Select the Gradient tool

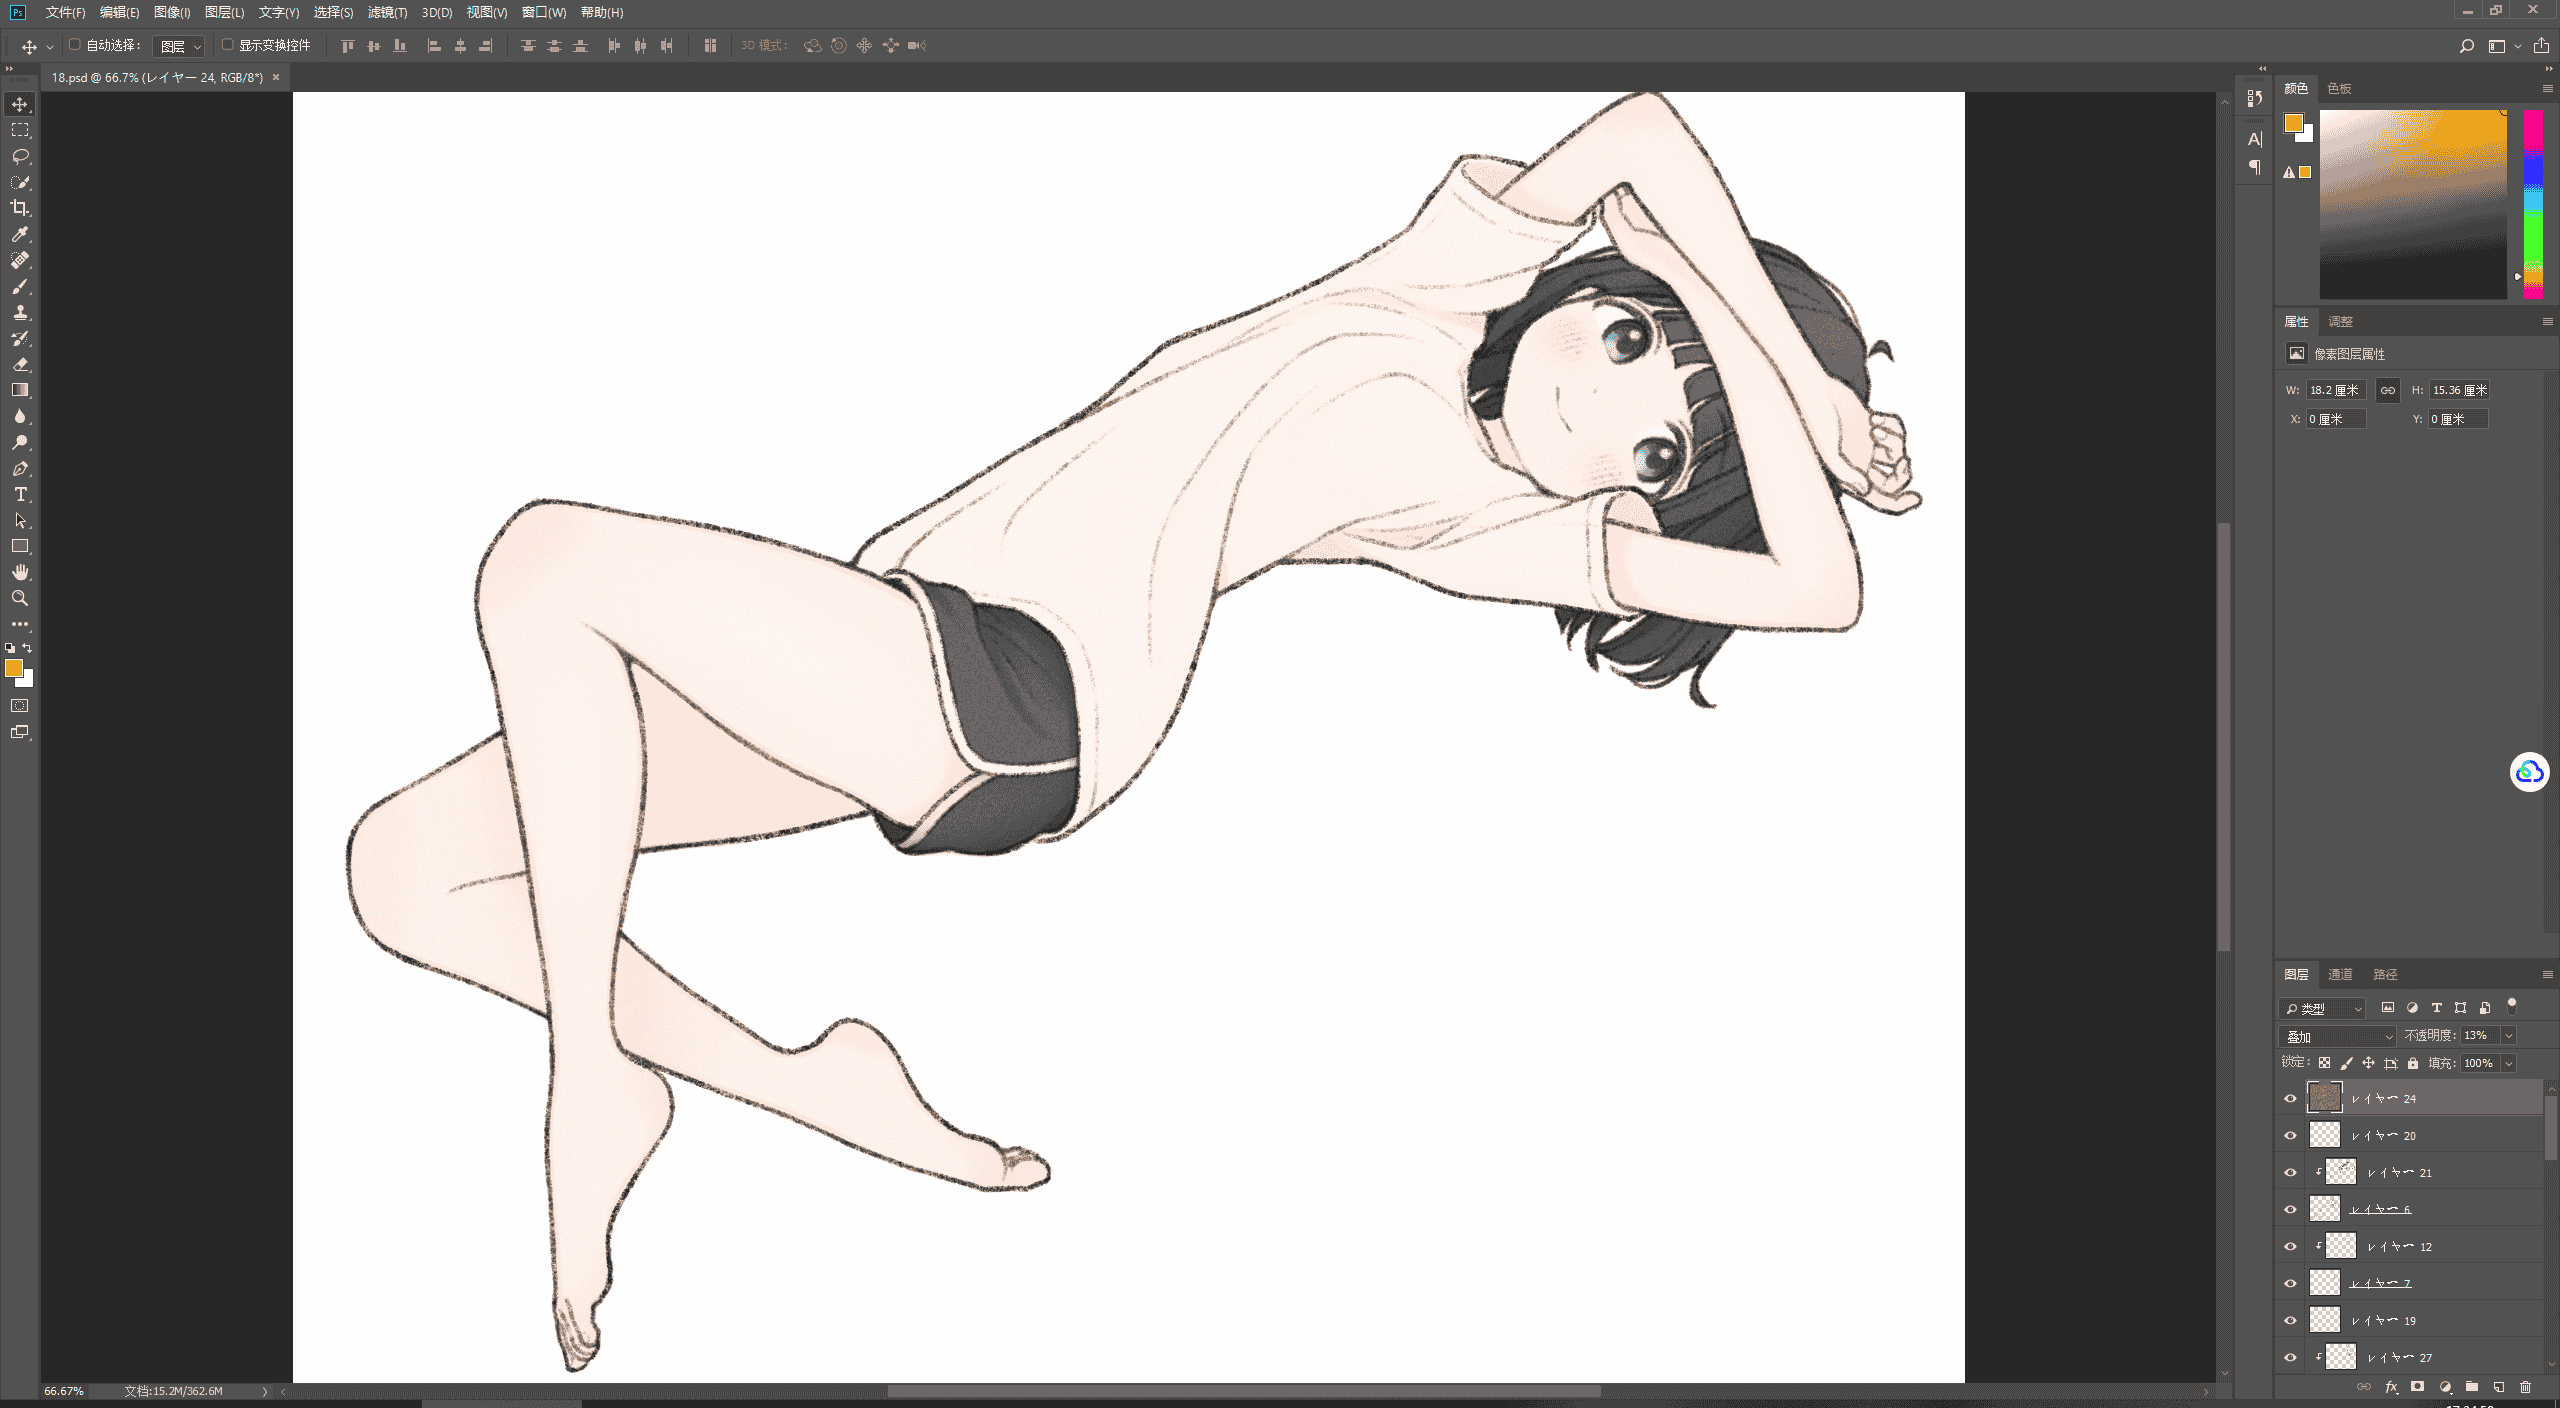click(x=20, y=390)
